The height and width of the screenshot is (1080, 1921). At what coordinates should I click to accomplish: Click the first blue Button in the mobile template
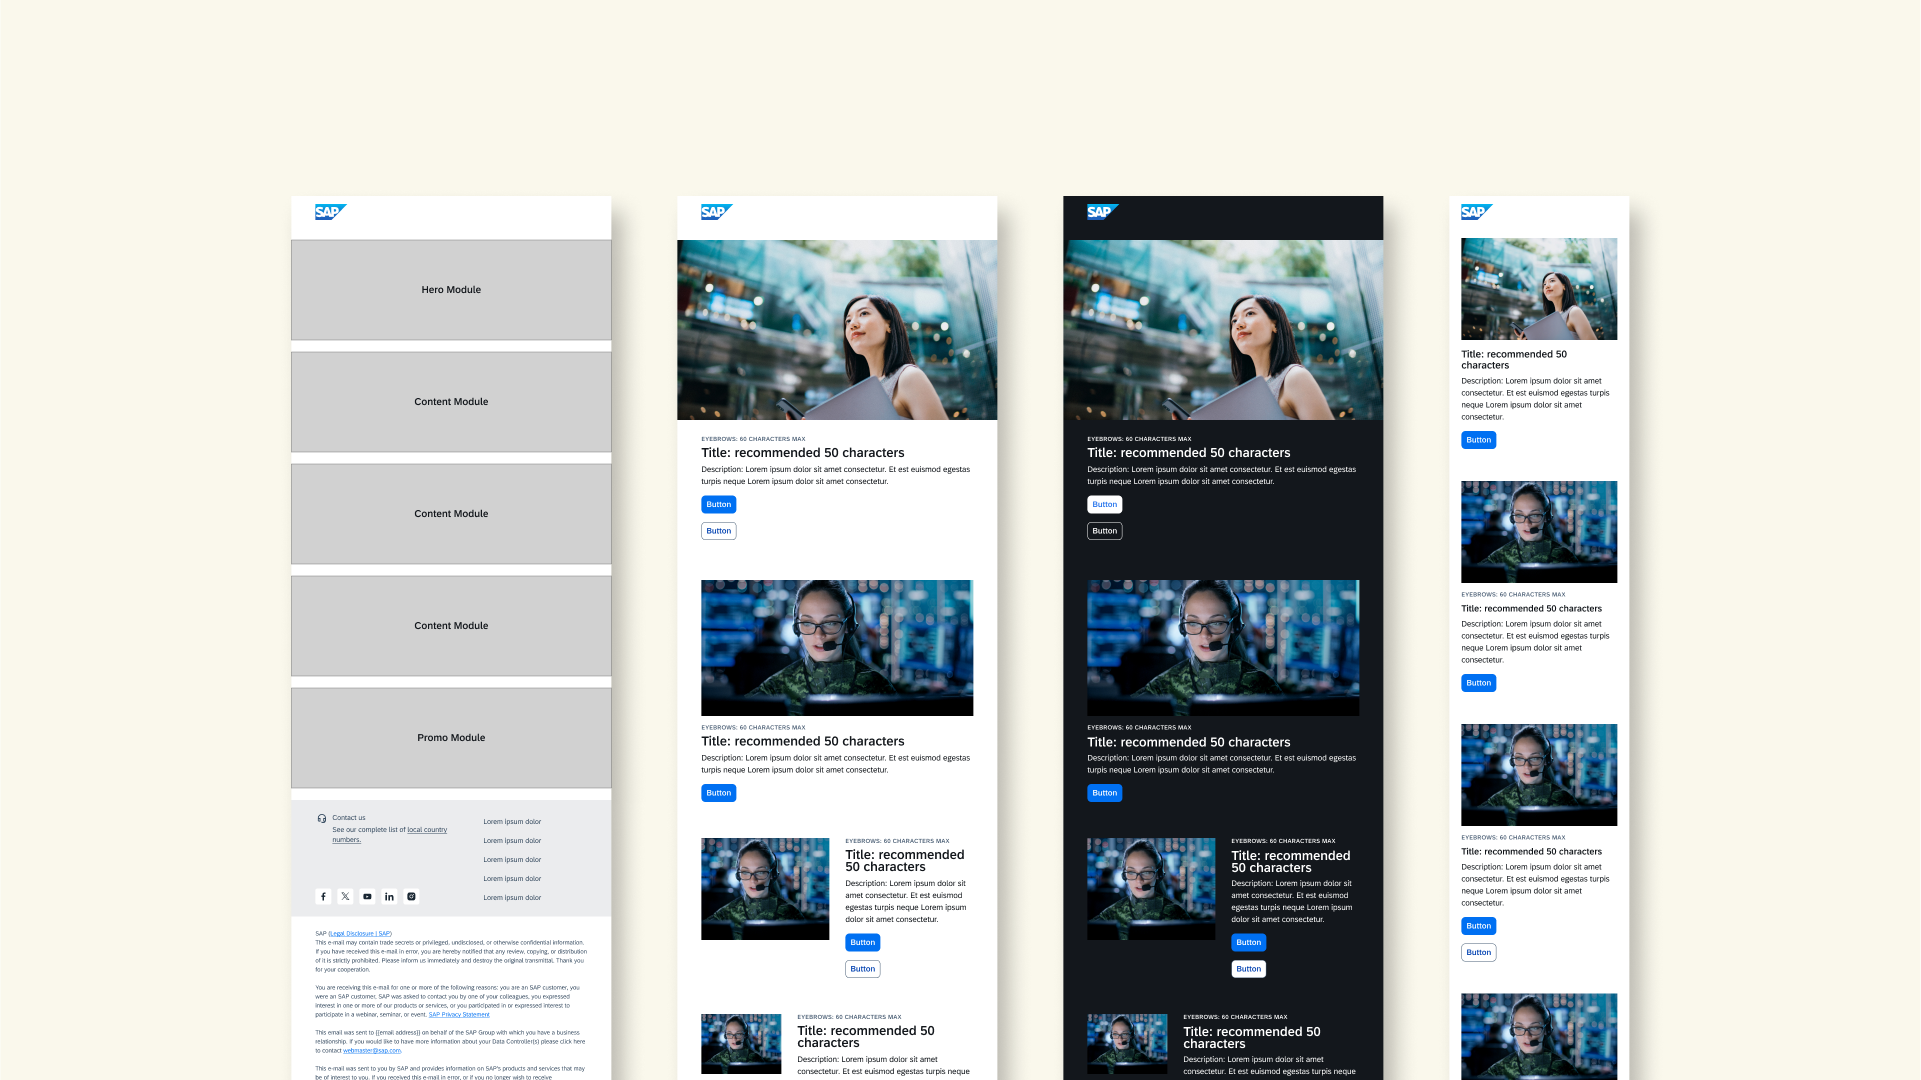(1478, 440)
